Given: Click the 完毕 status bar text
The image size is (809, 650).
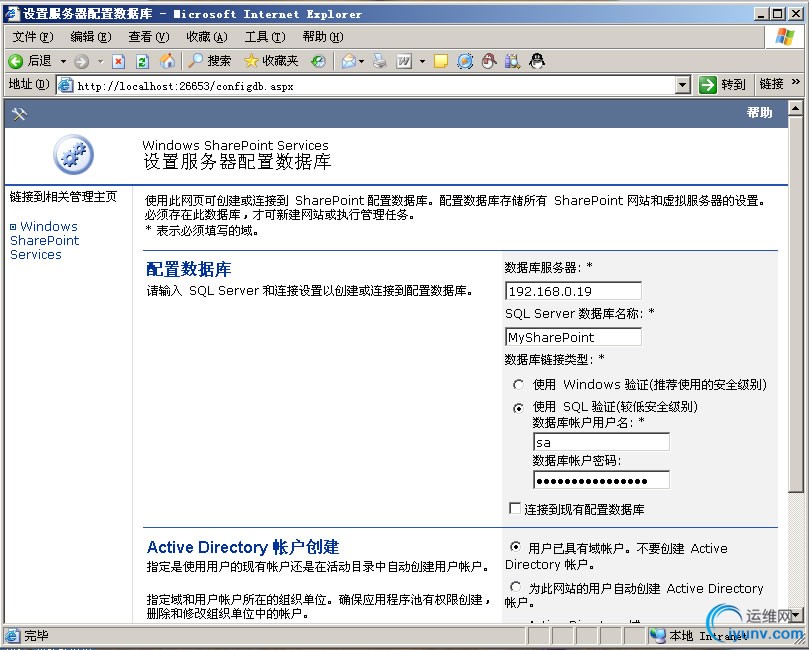Looking at the screenshot, I should [x=36, y=636].
